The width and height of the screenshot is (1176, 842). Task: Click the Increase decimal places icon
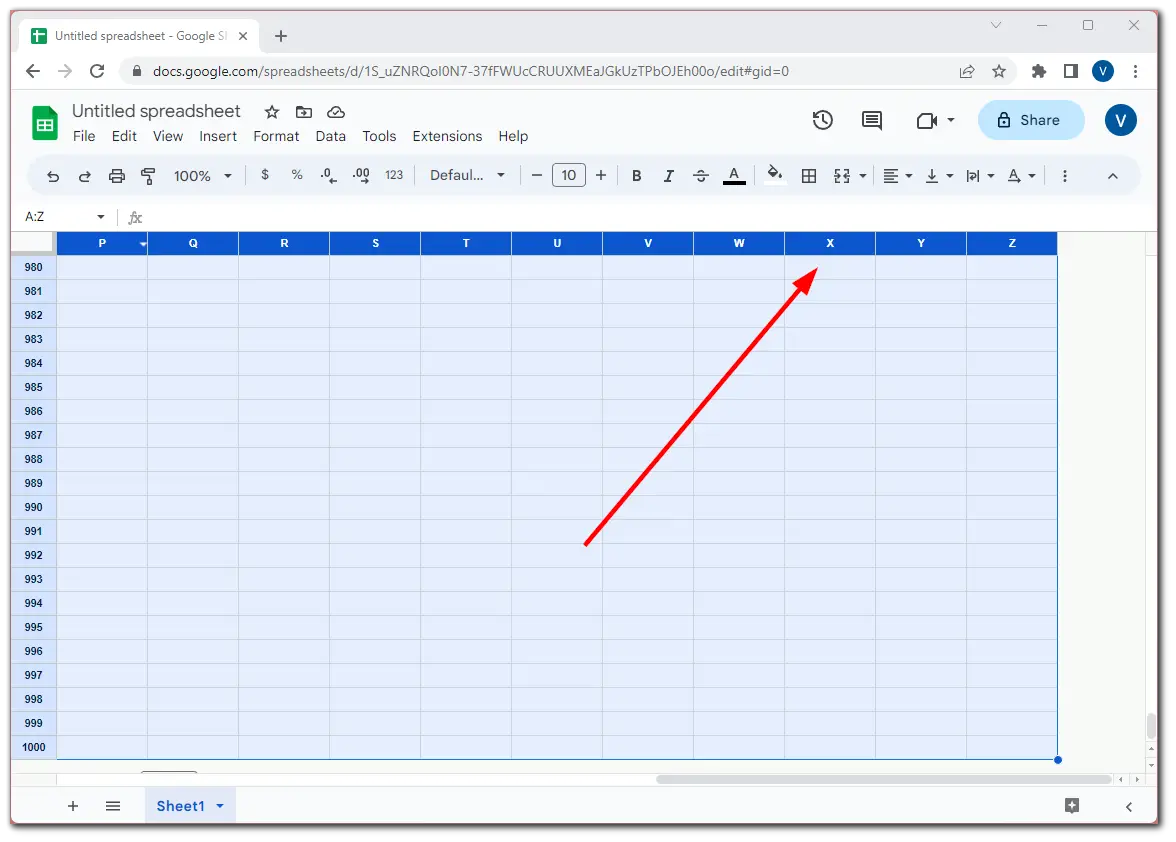pos(360,175)
